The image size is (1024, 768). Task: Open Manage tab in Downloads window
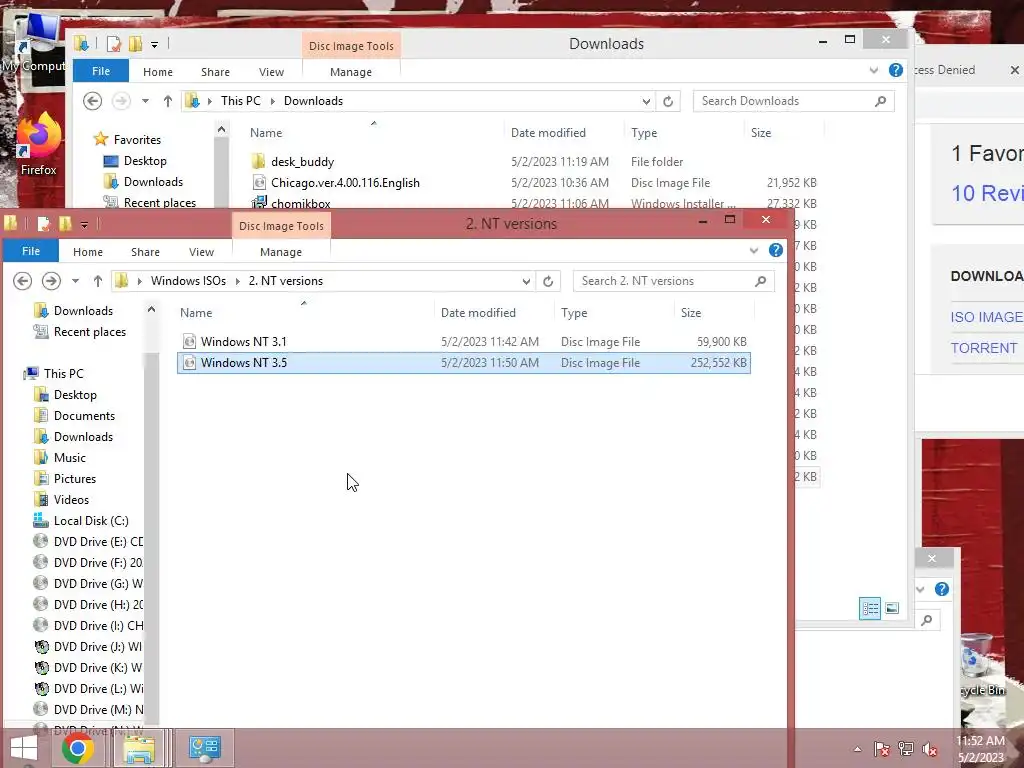(351, 72)
